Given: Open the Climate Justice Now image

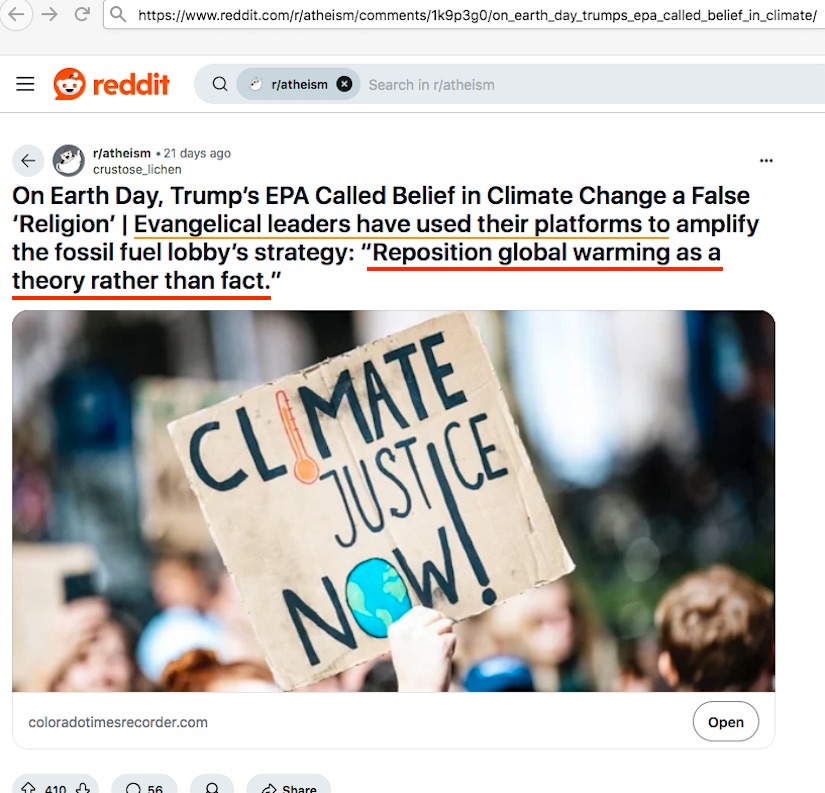Looking at the screenshot, I should click(393, 500).
